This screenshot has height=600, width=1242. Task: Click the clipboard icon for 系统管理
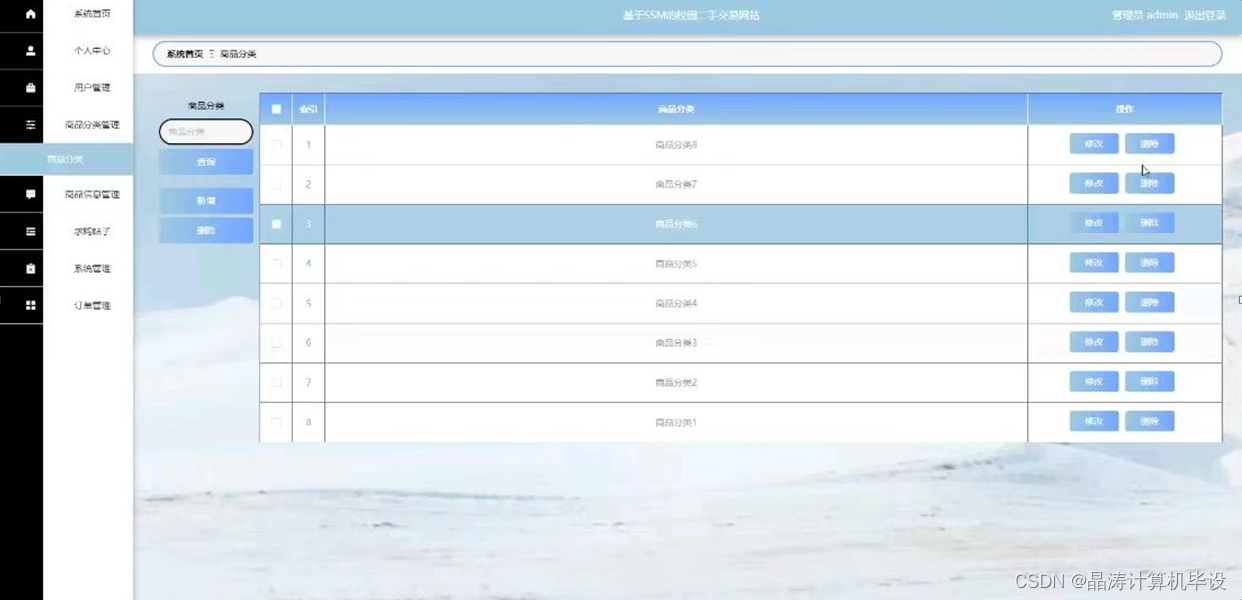click(30, 268)
